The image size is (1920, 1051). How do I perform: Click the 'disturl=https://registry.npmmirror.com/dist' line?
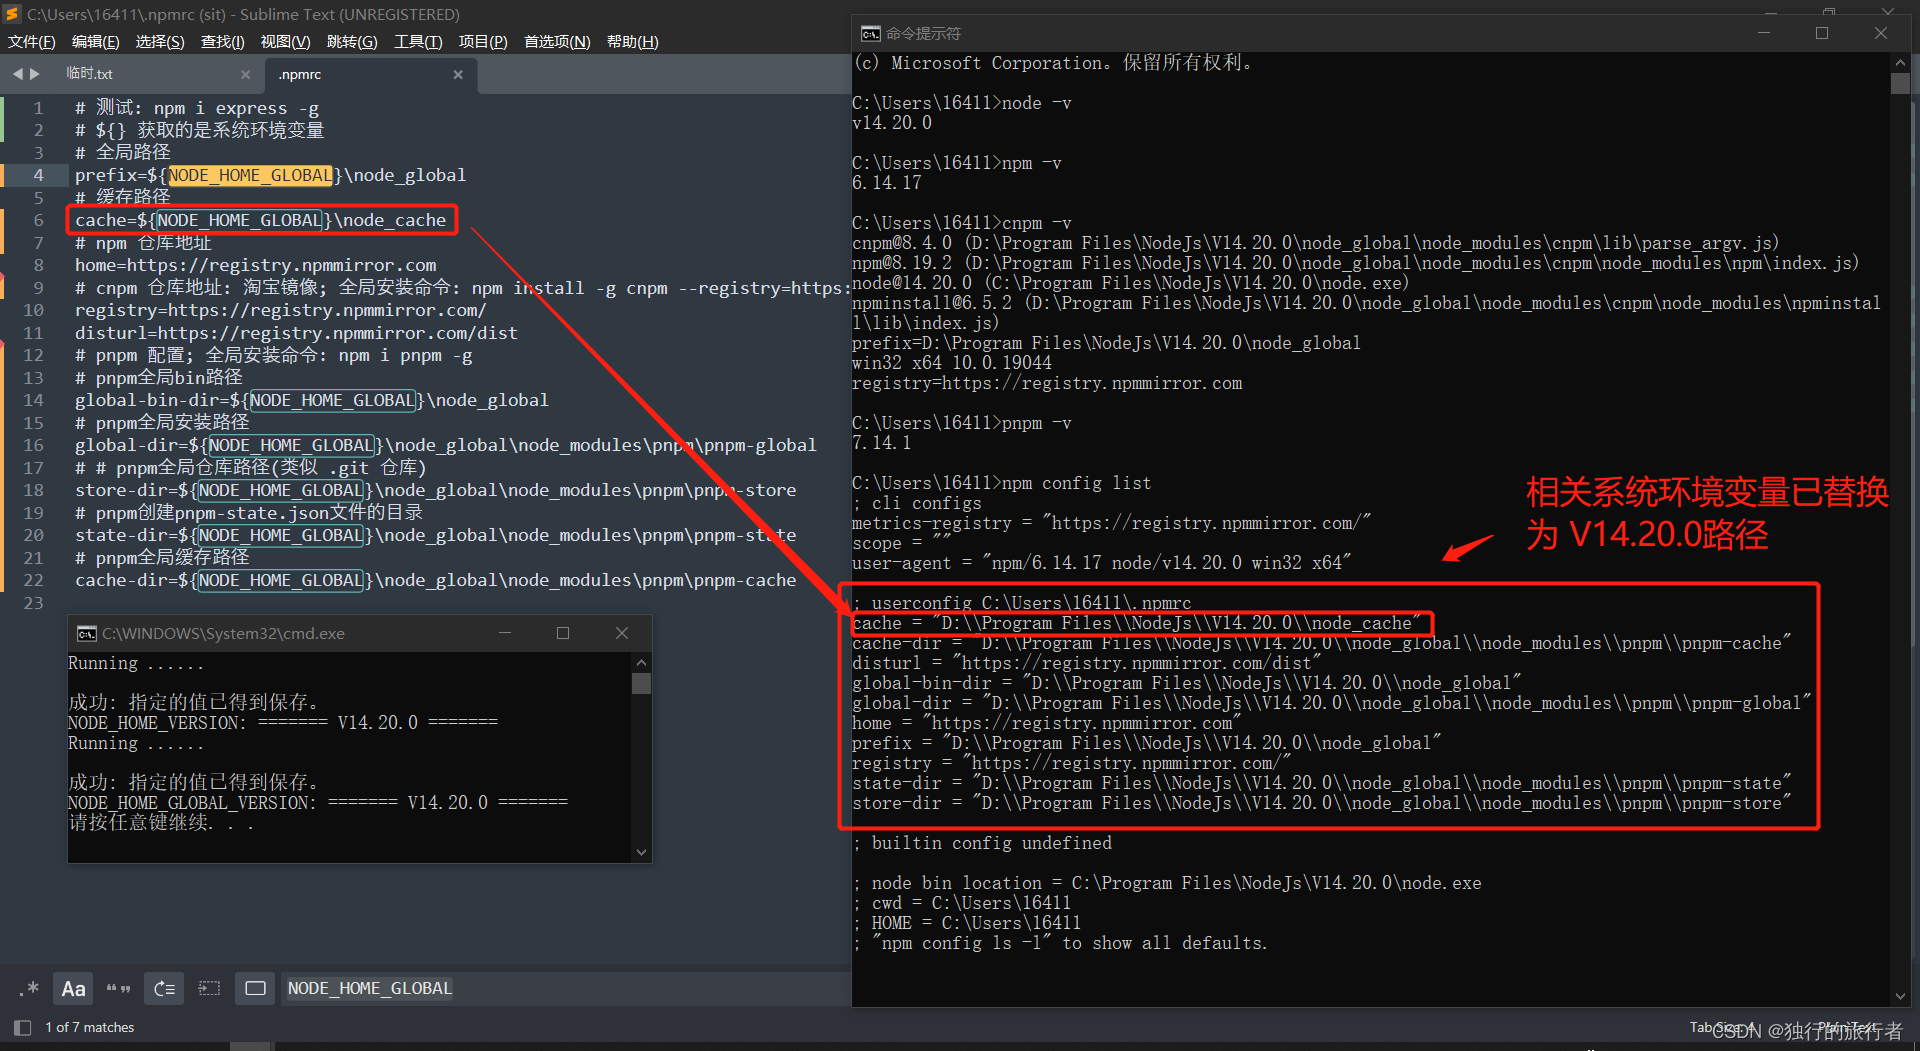tap(296, 333)
